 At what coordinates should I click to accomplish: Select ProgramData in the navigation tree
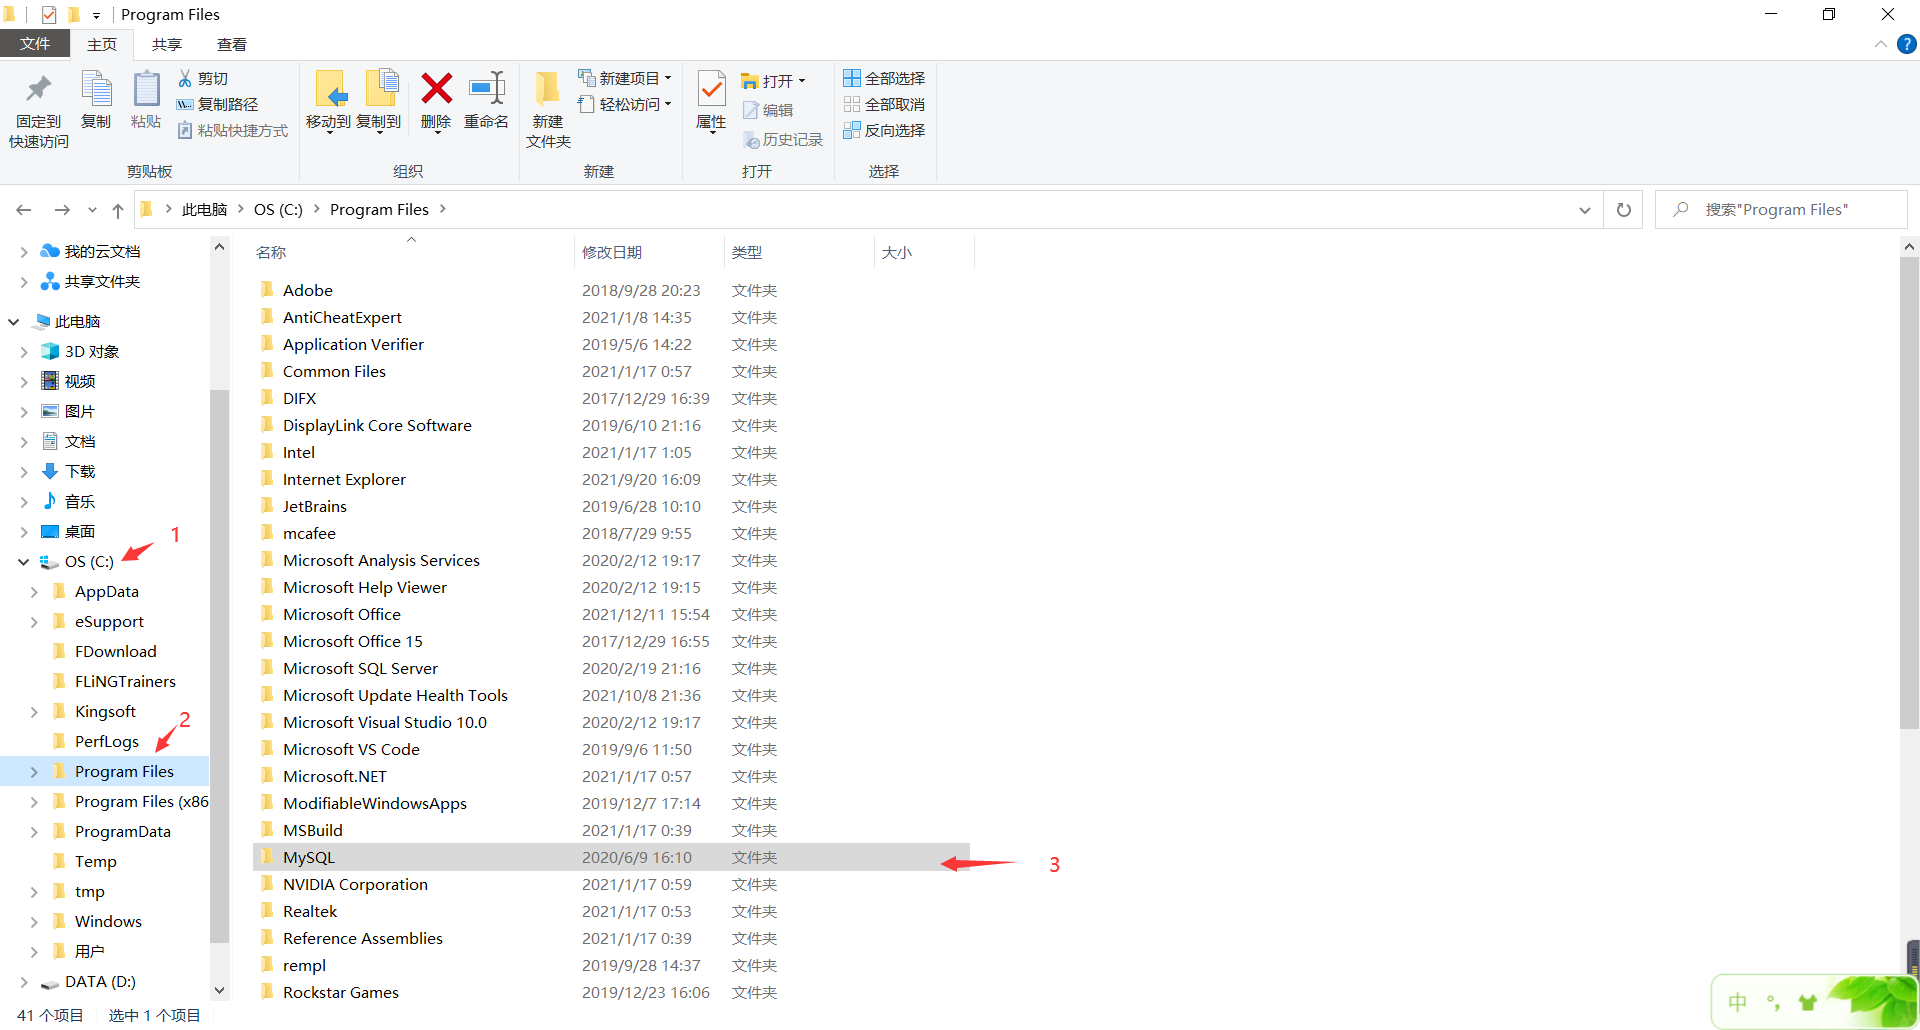[122, 832]
